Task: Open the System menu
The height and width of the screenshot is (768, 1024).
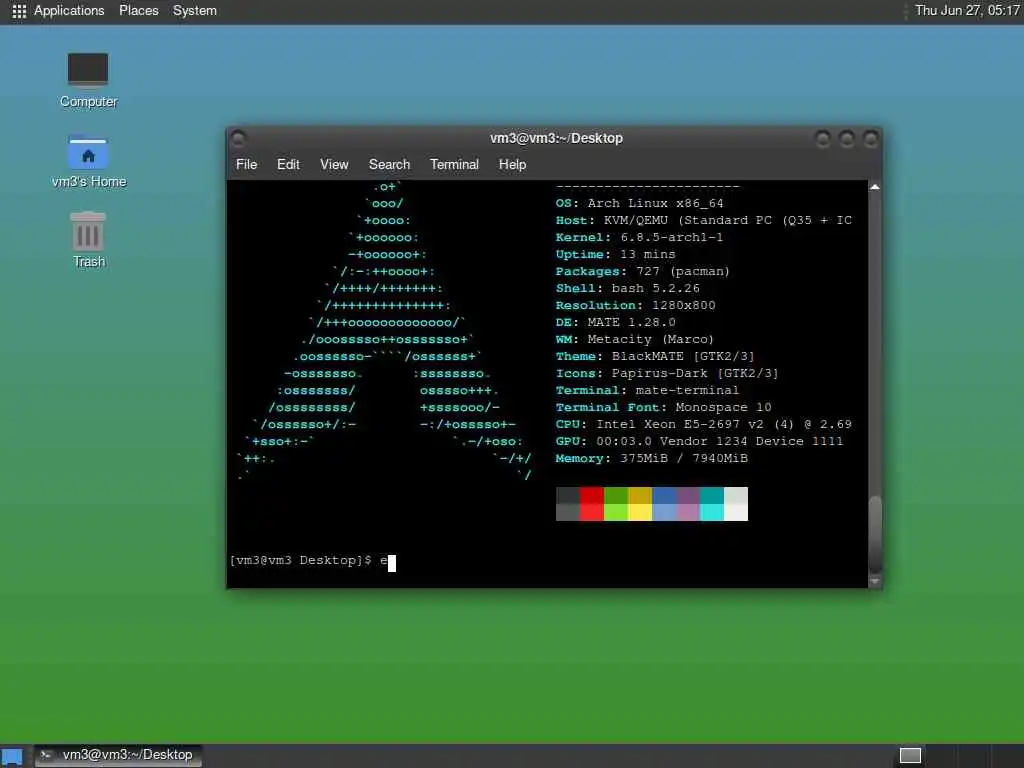Action: click(195, 10)
